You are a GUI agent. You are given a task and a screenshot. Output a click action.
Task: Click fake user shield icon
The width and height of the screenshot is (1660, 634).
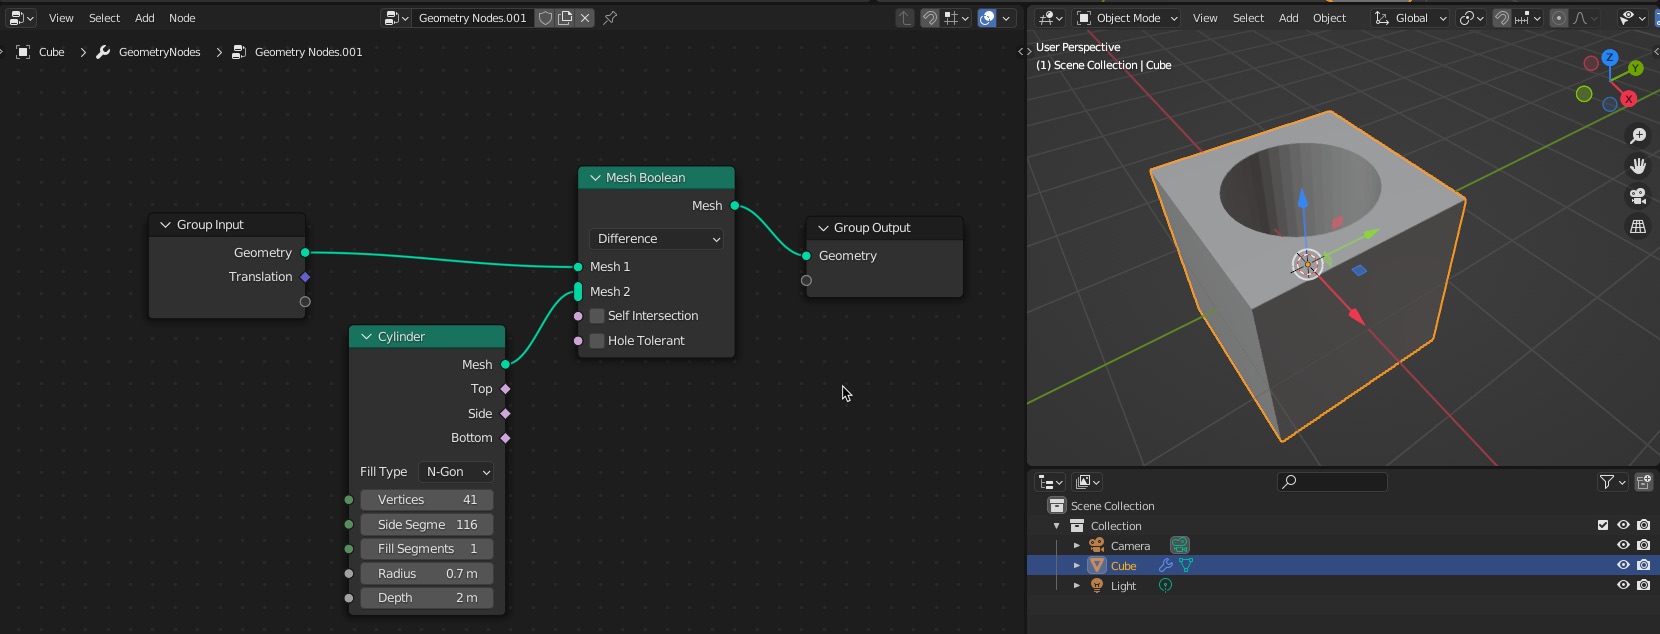click(x=546, y=18)
